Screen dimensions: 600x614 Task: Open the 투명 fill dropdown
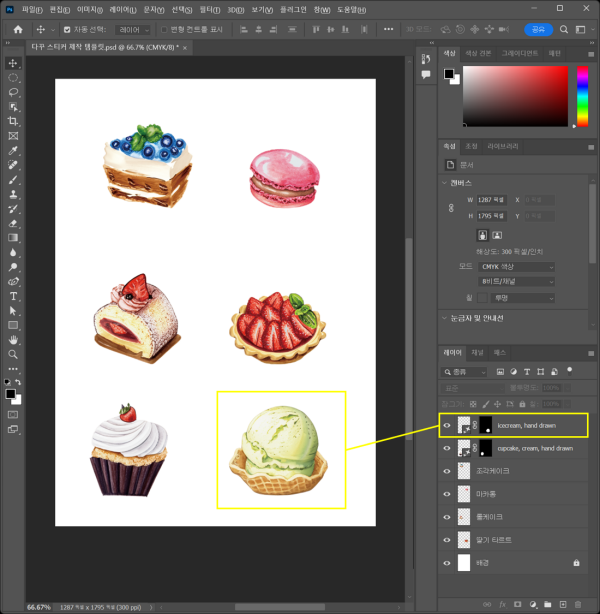[x=522, y=298]
